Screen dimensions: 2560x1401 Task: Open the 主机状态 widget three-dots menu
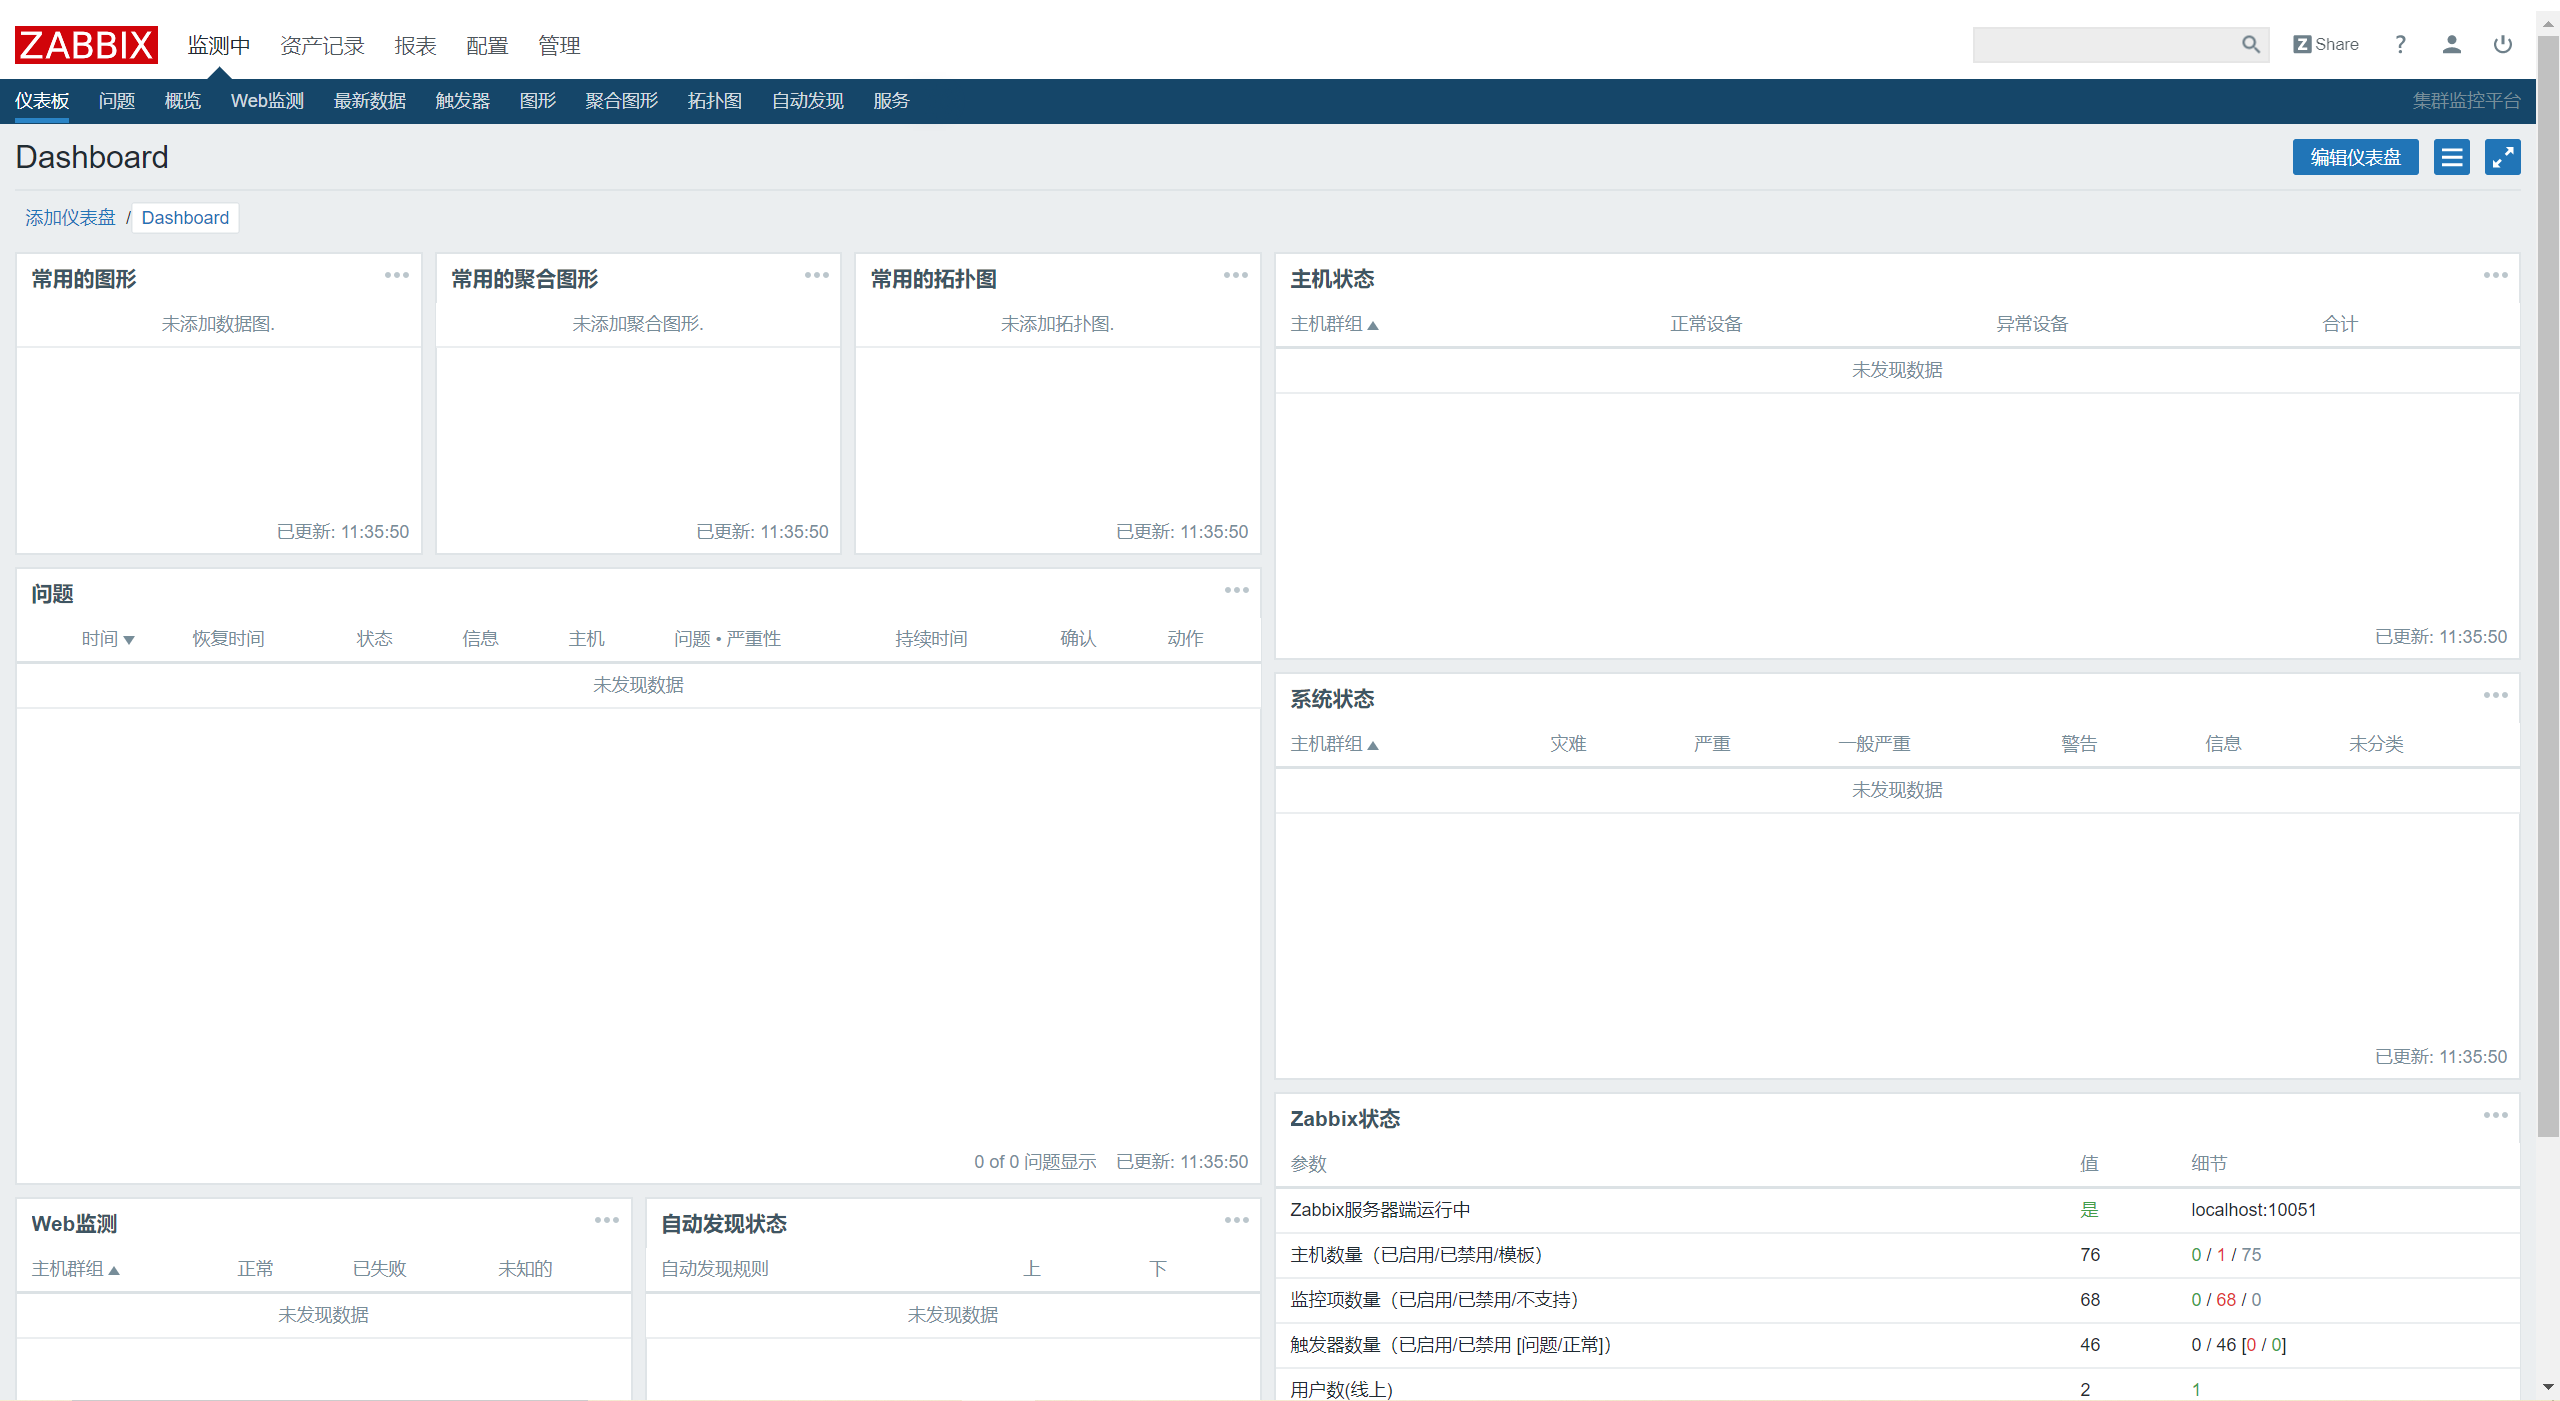click(x=2495, y=276)
